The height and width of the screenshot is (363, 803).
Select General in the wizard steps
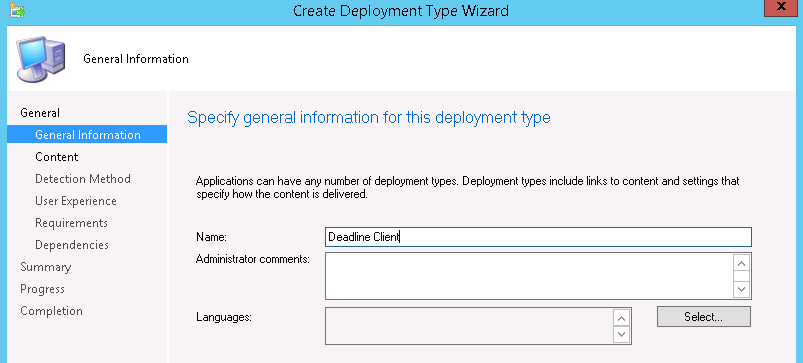40,113
